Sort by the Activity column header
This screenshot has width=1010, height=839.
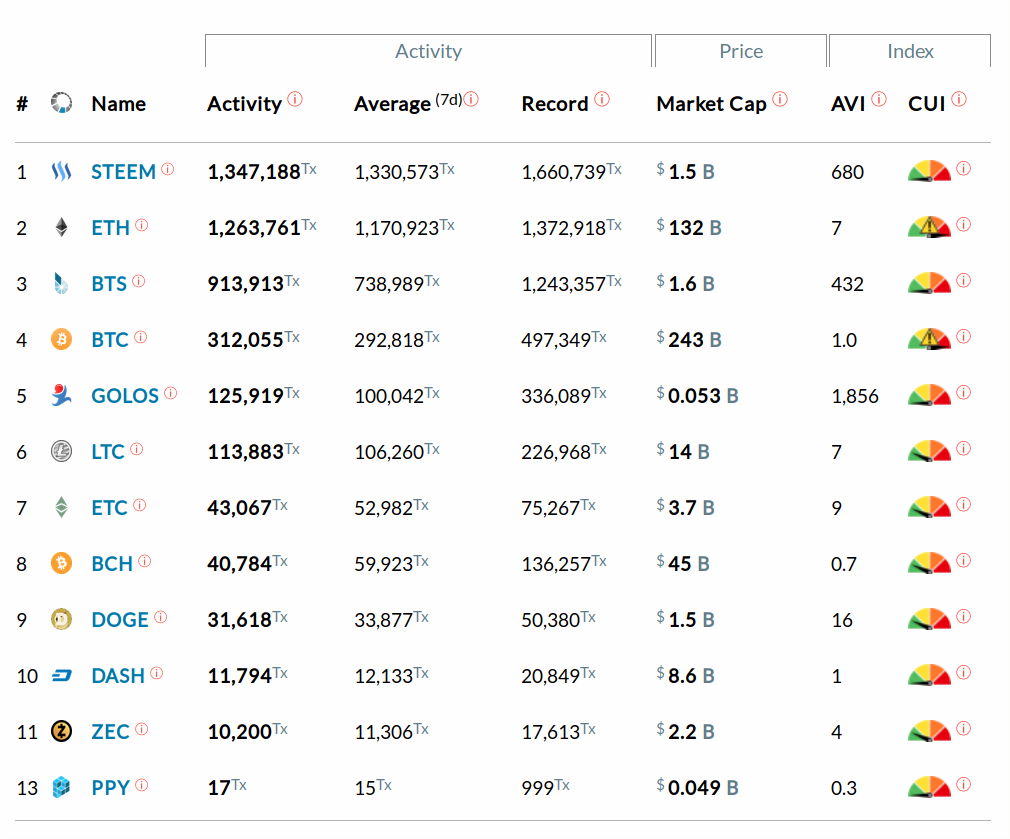point(245,104)
